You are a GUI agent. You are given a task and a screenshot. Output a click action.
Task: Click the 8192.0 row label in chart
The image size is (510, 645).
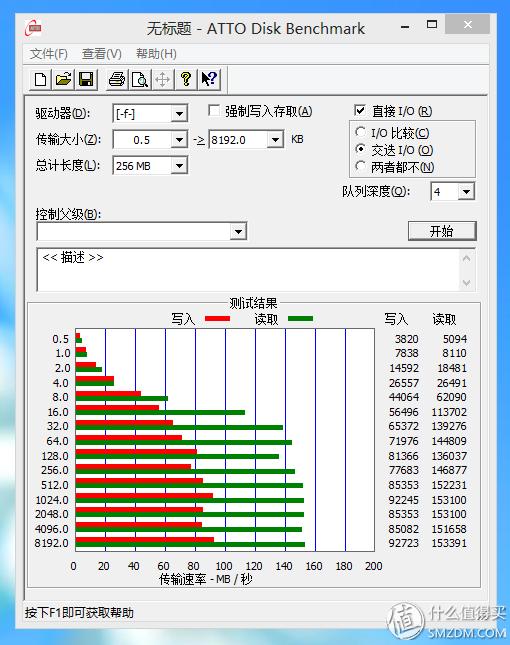tap(52, 543)
